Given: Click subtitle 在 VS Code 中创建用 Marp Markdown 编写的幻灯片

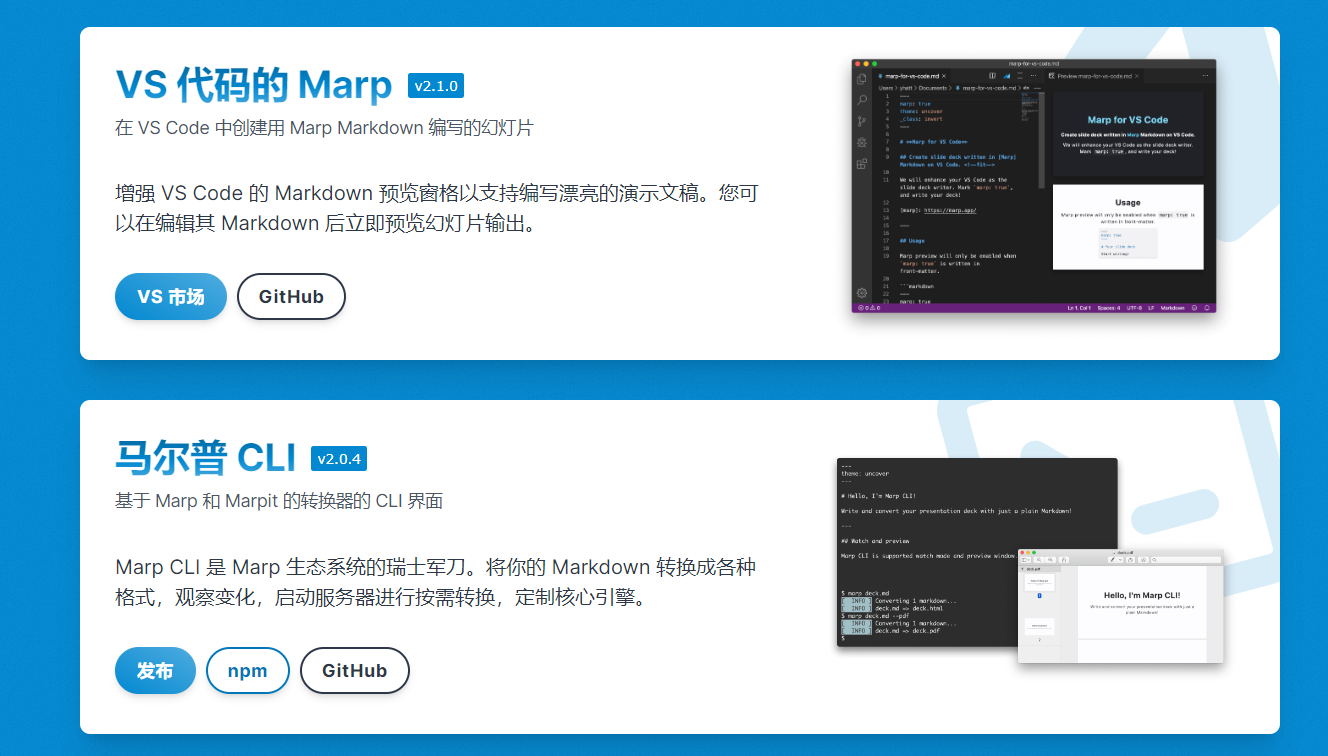Looking at the screenshot, I should click(x=324, y=128).
